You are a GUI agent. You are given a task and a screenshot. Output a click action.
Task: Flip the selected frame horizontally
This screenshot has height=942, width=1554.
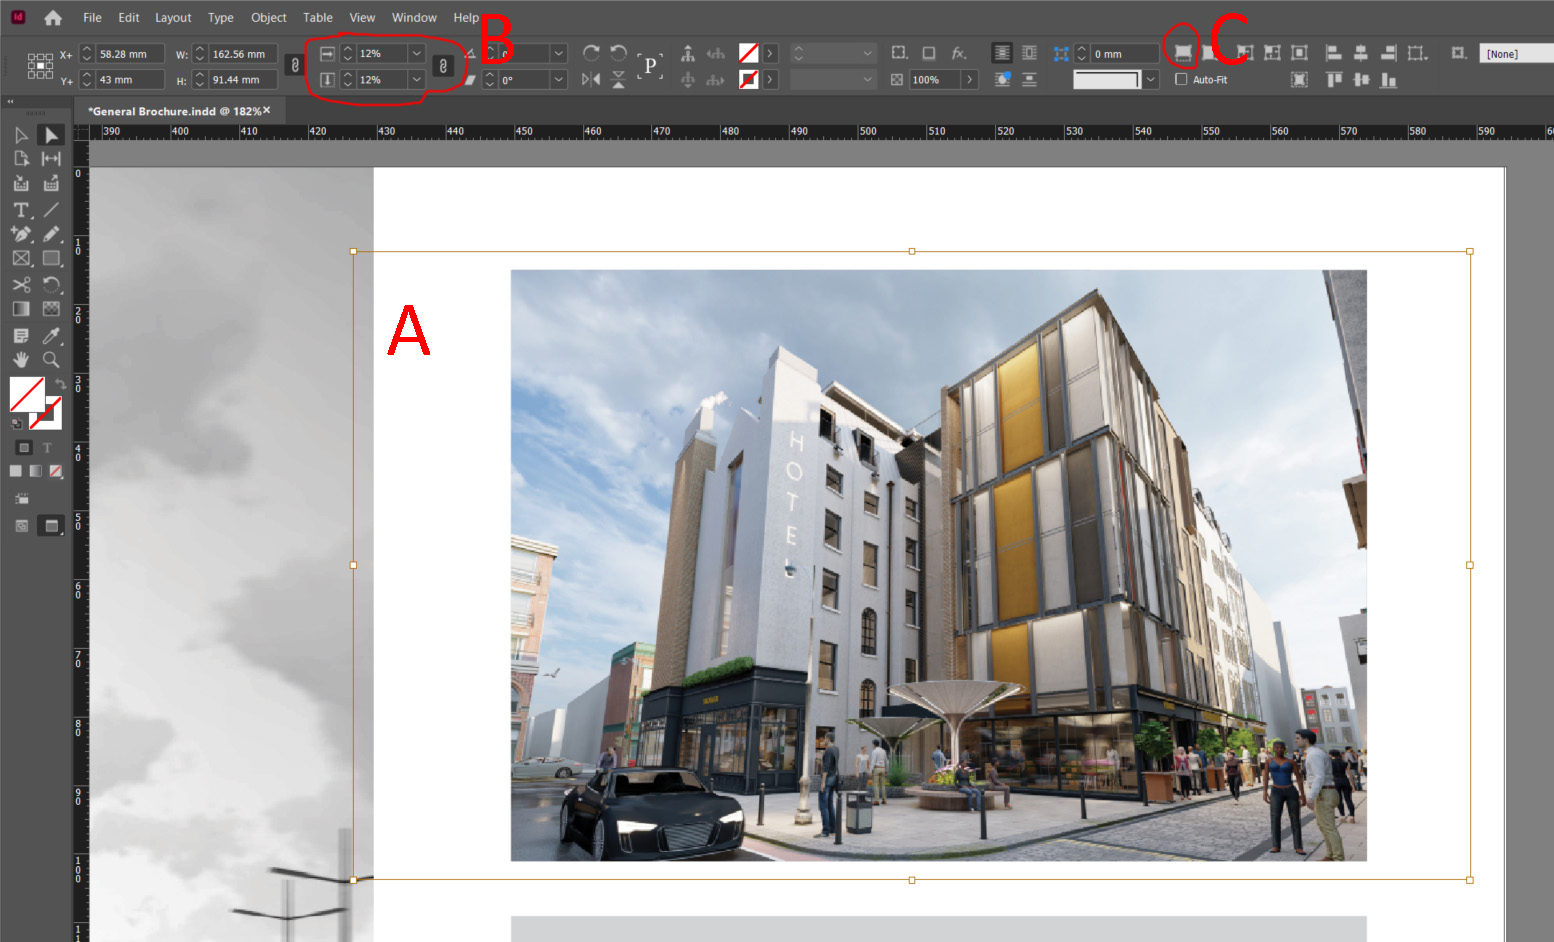[590, 79]
